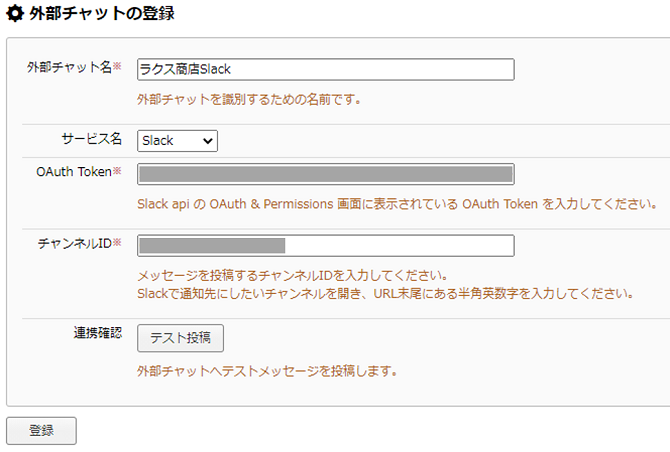The width and height of the screenshot is (670, 452).
Task: Click the required ※ mark beside 外部チャット名
Action: point(117,66)
